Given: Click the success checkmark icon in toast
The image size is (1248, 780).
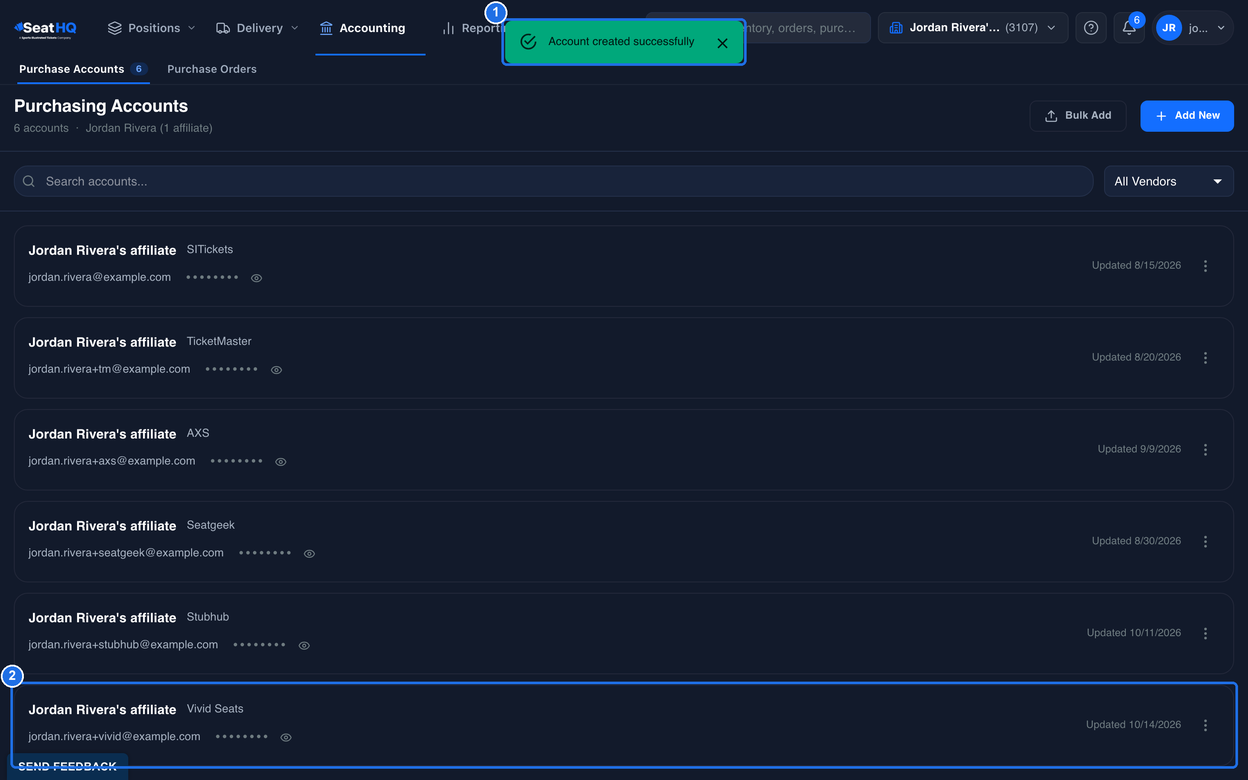Looking at the screenshot, I should click(529, 42).
